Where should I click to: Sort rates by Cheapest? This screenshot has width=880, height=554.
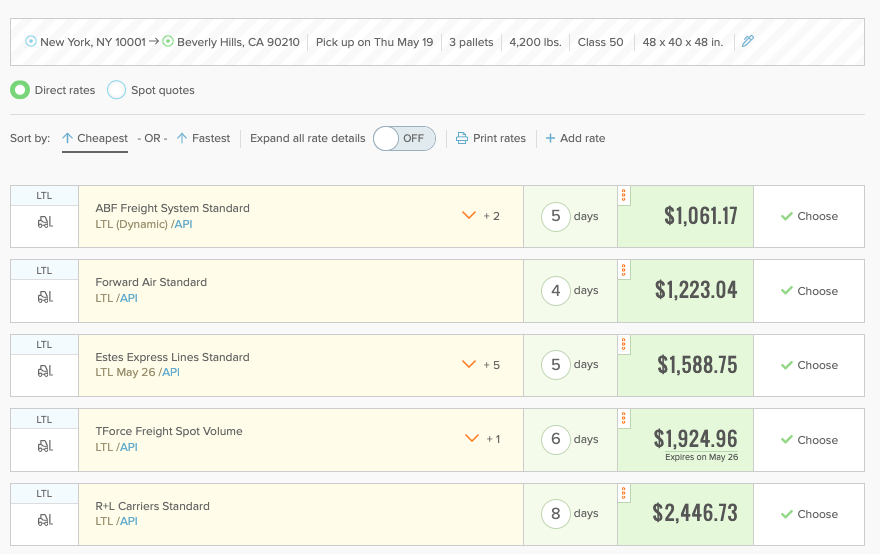click(95, 138)
